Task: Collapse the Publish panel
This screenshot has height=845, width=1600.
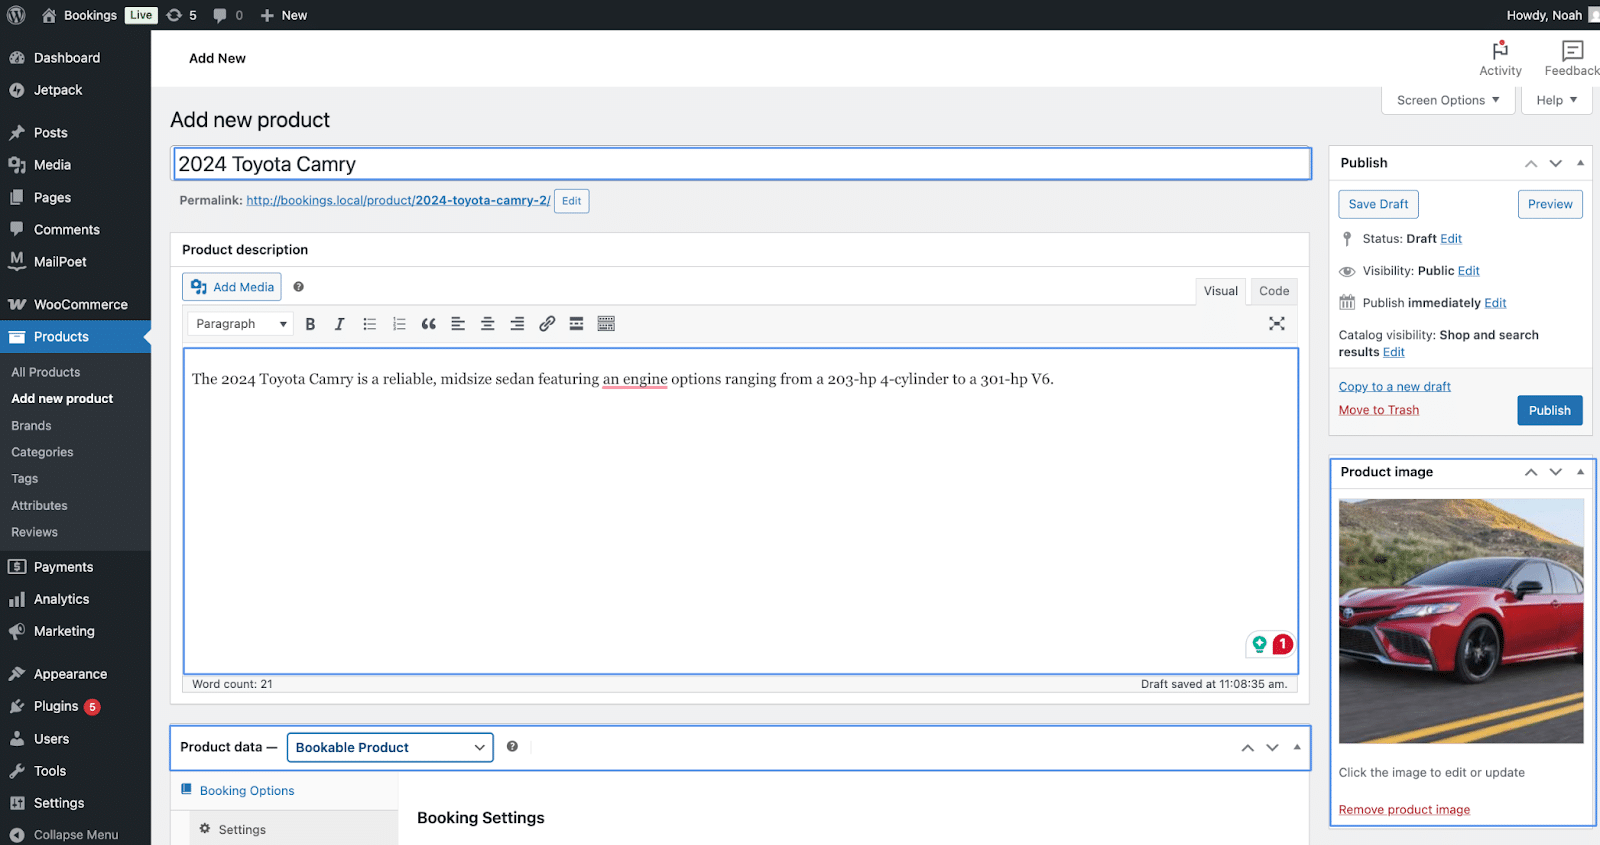Action: pos(1580,163)
